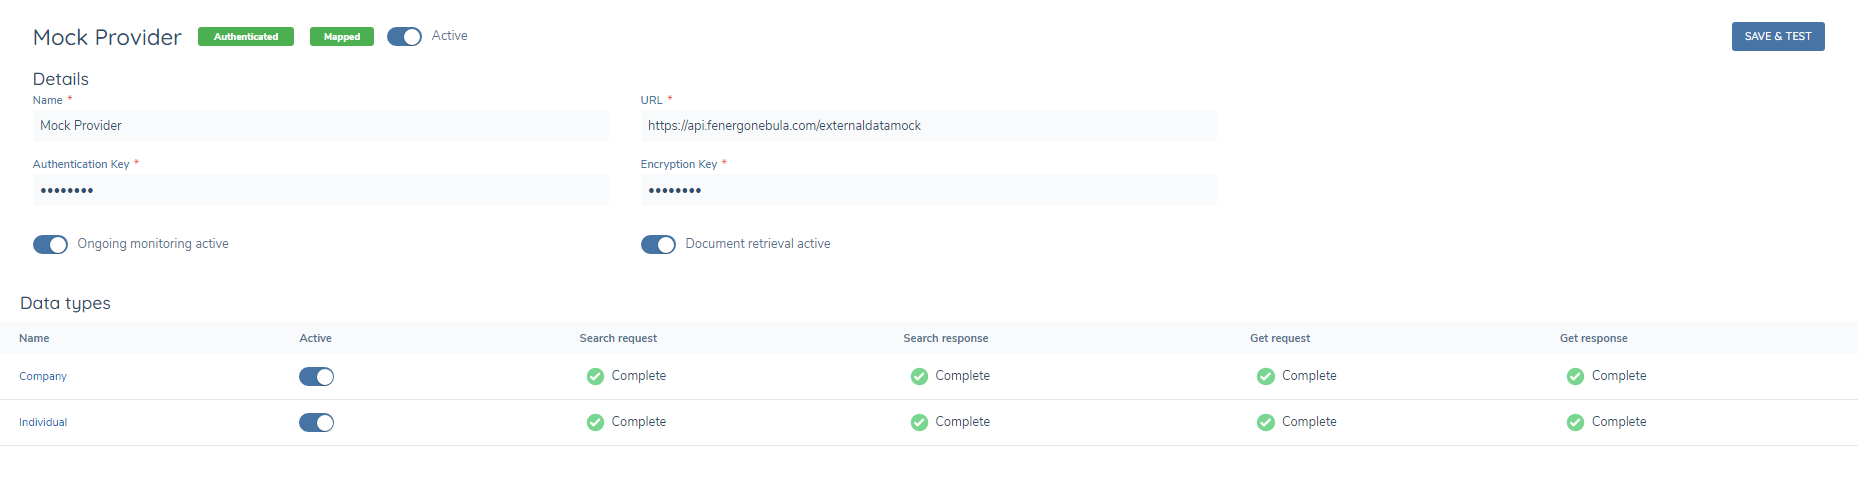Open the Company data type link

[x=43, y=377]
